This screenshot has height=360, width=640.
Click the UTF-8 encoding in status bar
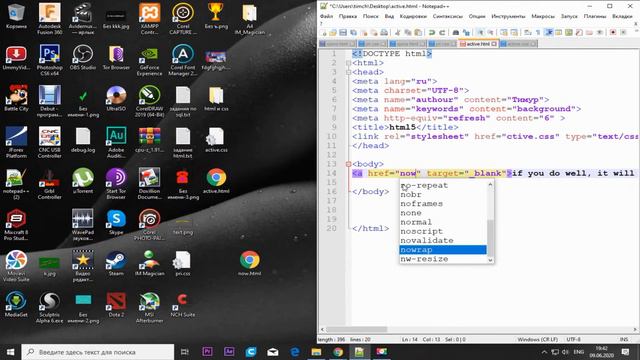pyautogui.click(x=573, y=339)
